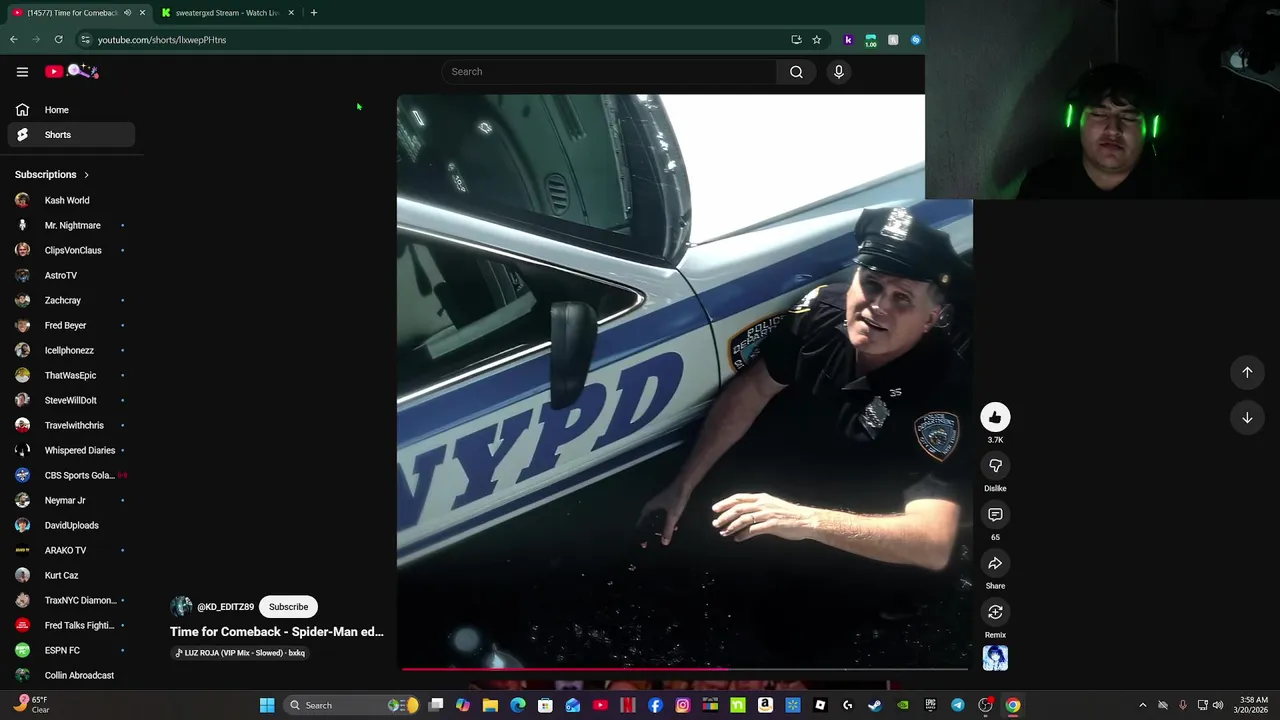
Task: Open Telegram from the taskbar
Action: pos(958,705)
